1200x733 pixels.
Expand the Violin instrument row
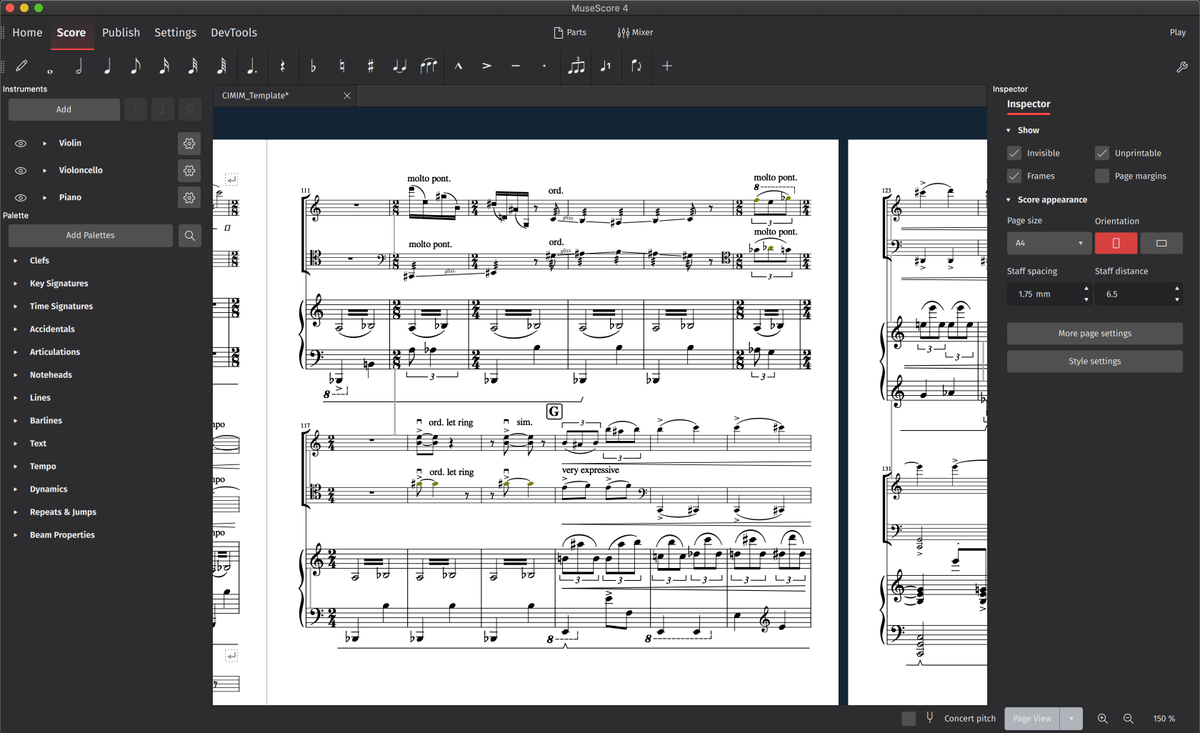[x=45, y=143]
